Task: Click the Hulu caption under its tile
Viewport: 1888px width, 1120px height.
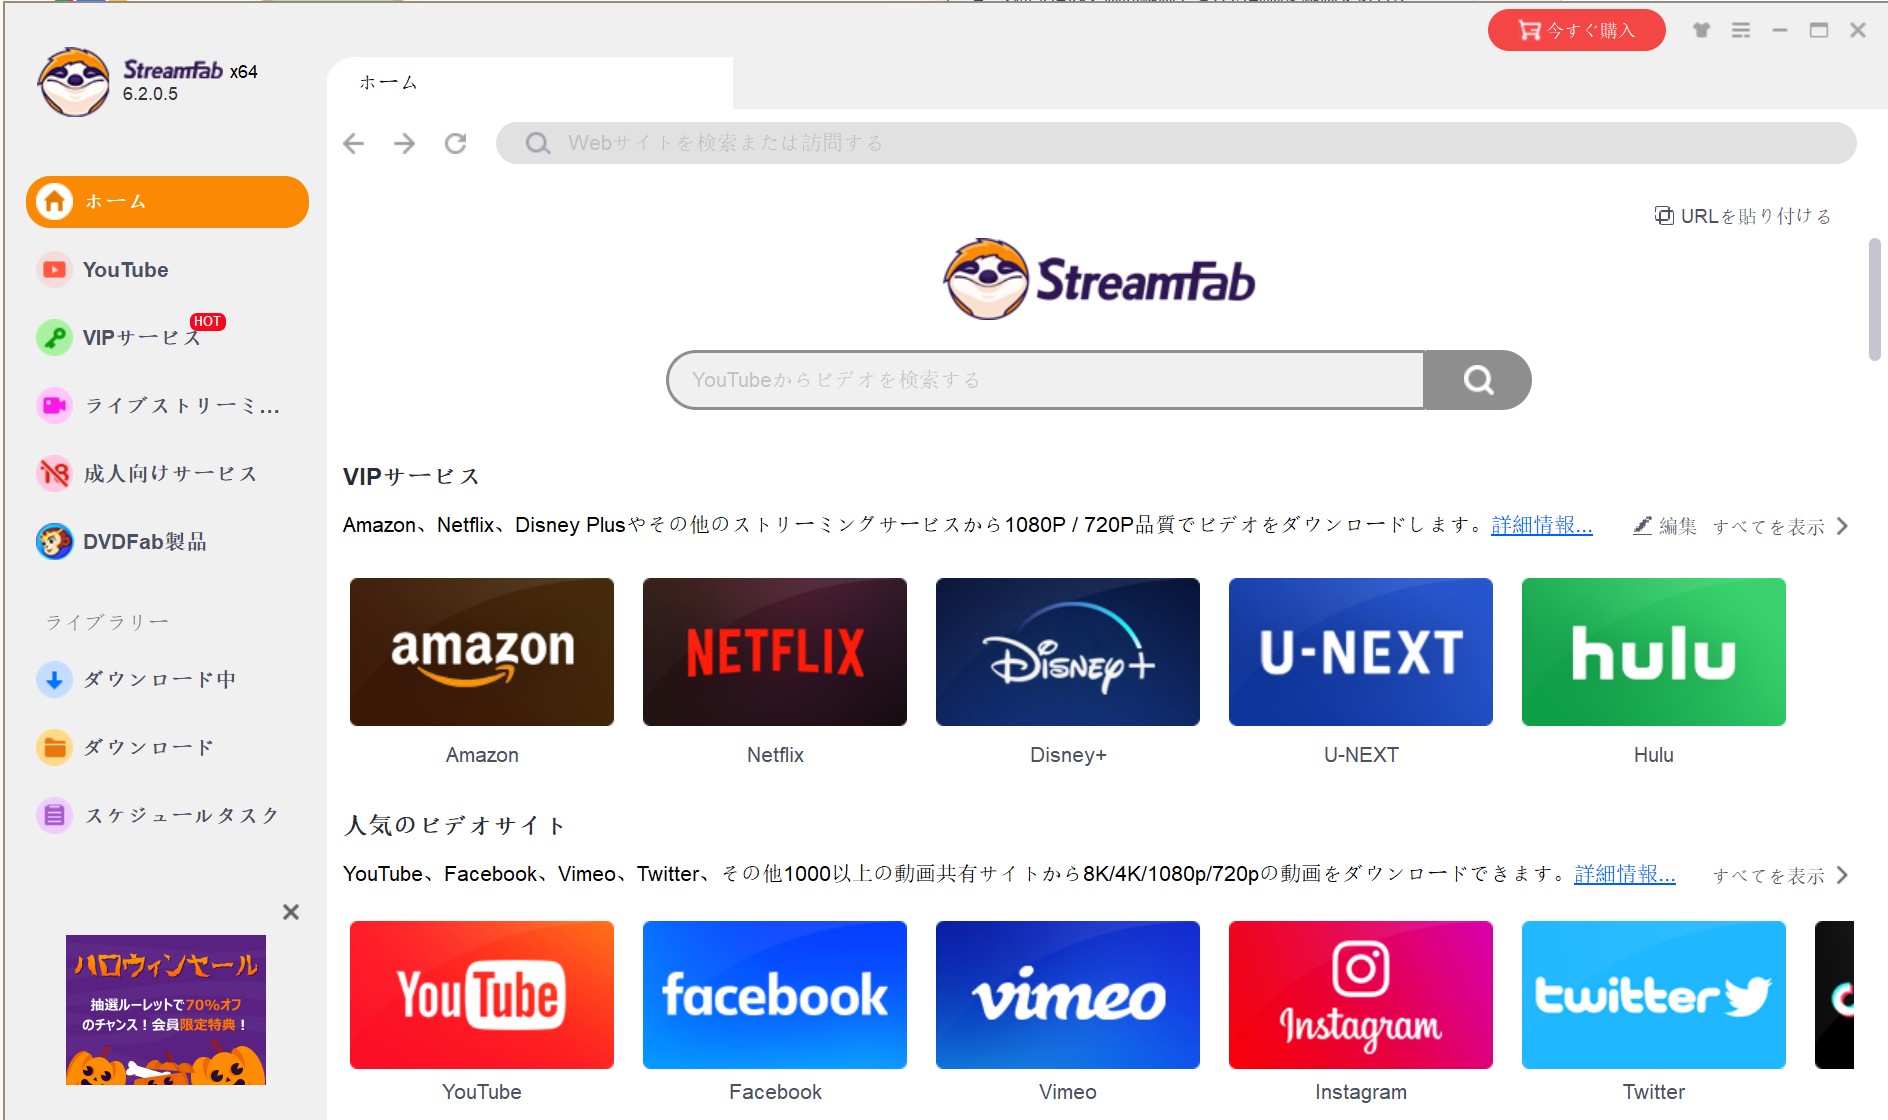Action: click(x=1654, y=755)
